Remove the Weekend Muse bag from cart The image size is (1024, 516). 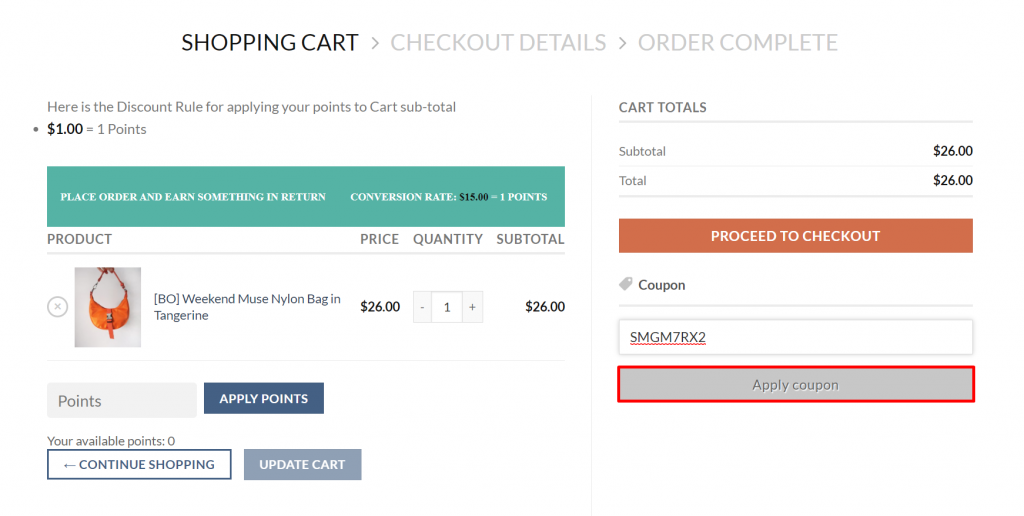point(57,306)
